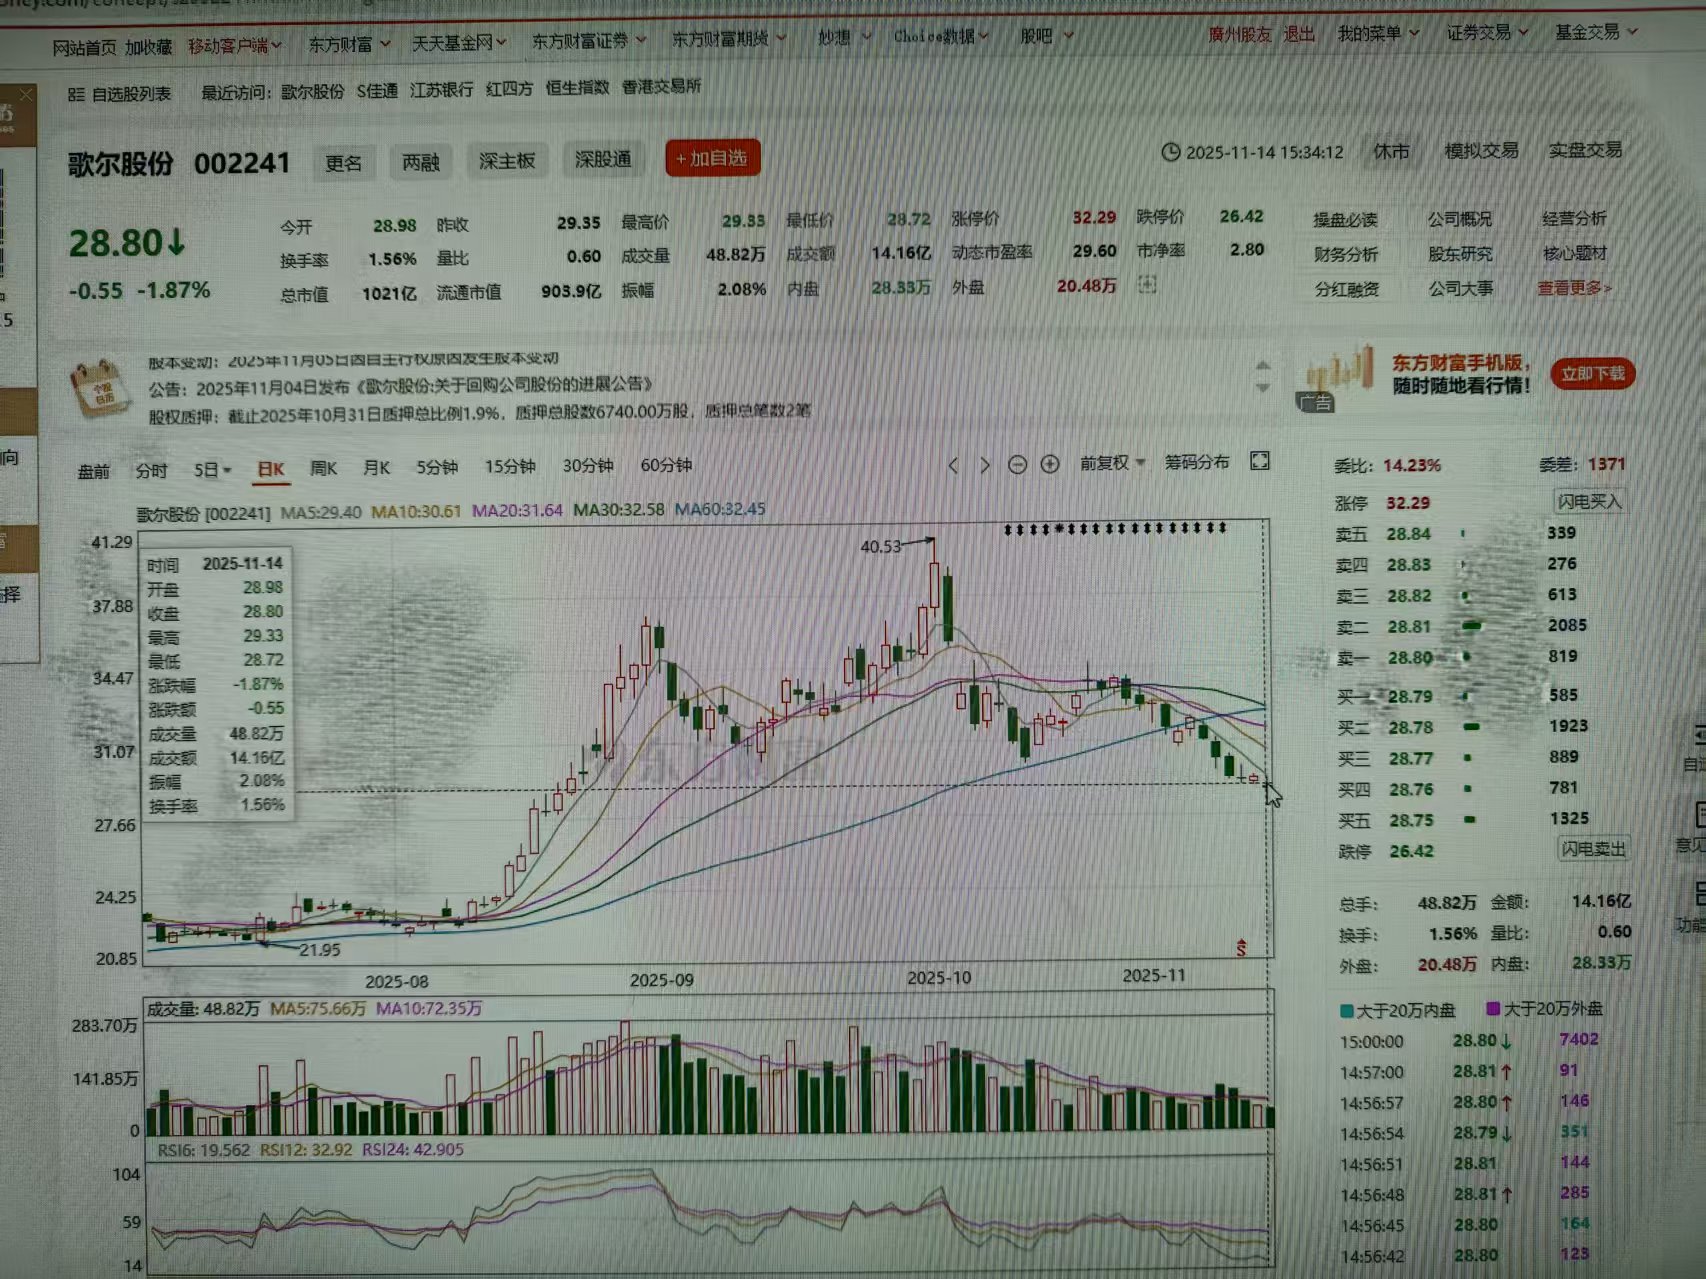
Task: Open the 公司概况 link
Action: tap(1459, 219)
